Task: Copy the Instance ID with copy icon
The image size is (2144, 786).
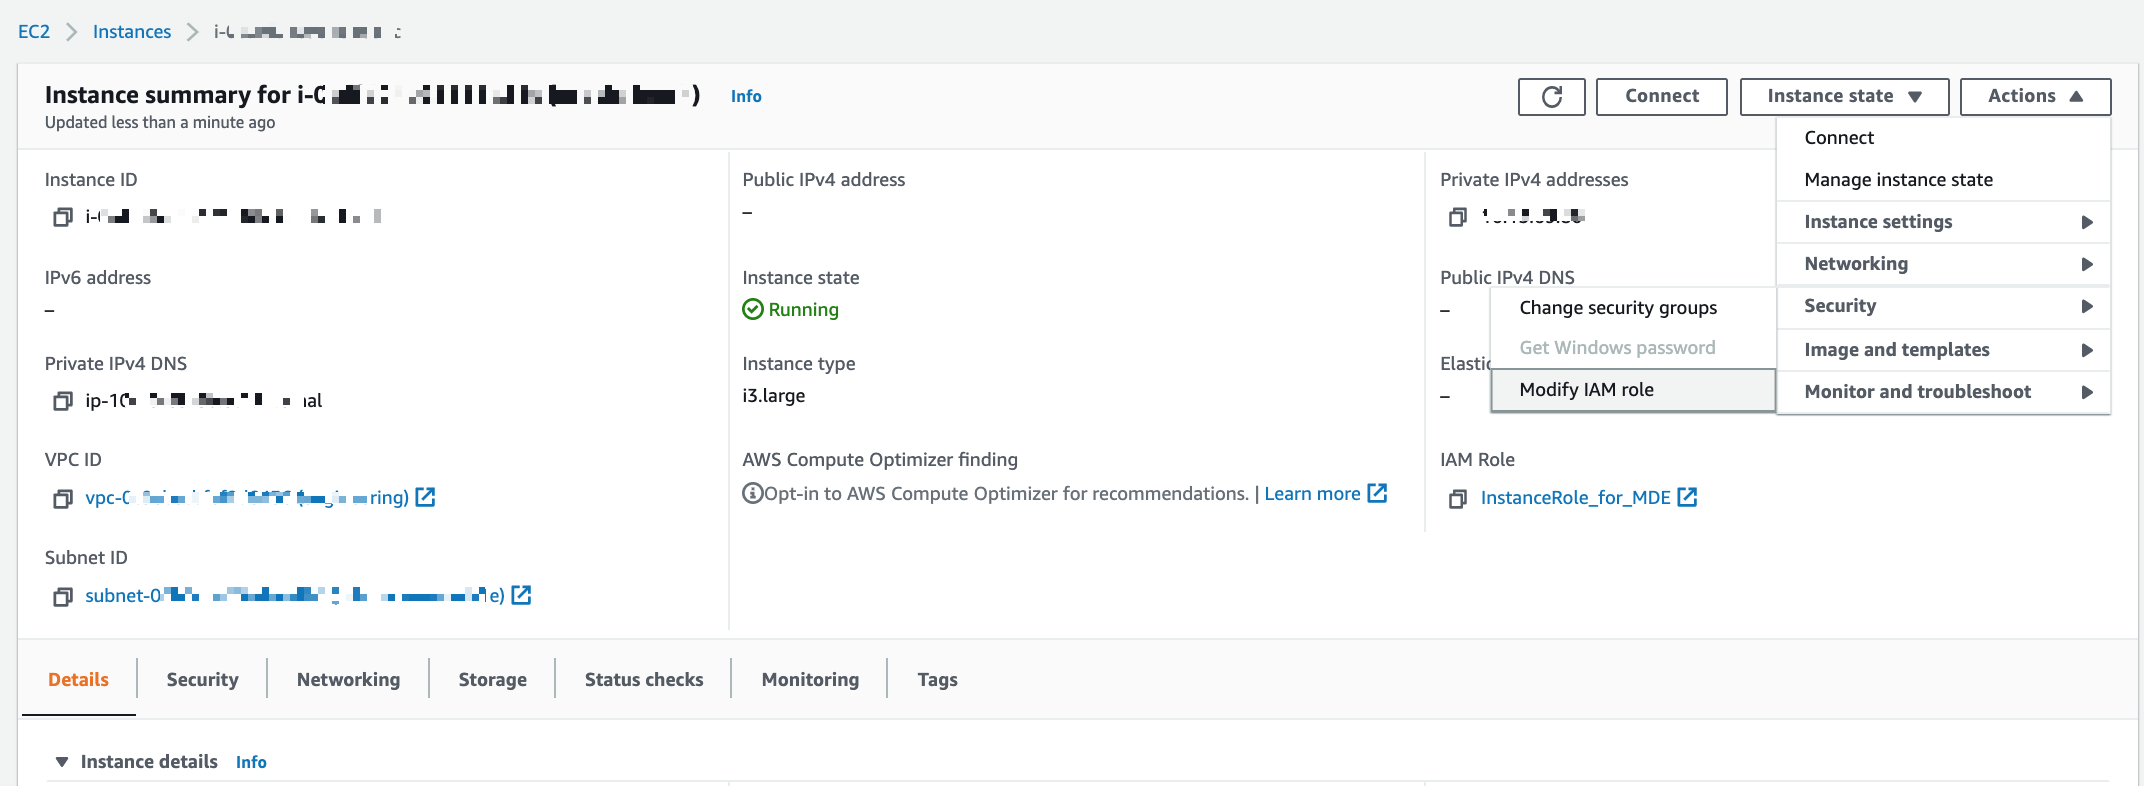Action: (x=63, y=216)
